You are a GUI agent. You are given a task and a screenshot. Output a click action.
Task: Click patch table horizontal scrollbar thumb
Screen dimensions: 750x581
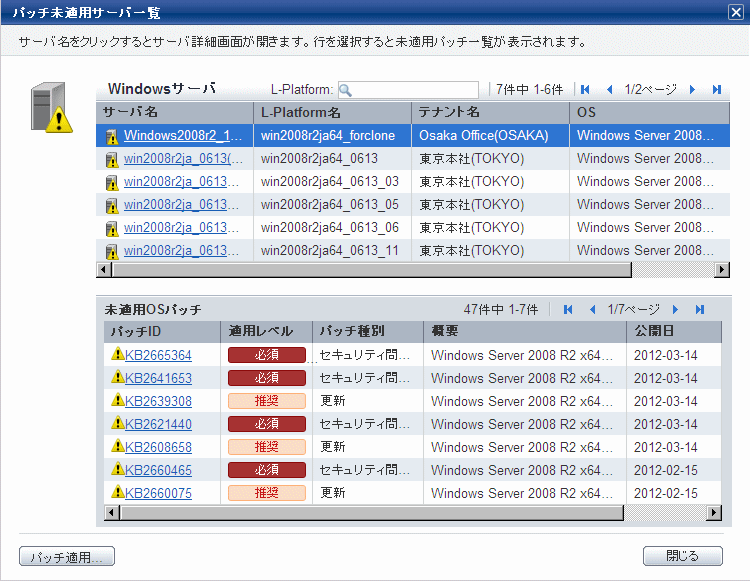[372, 513]
